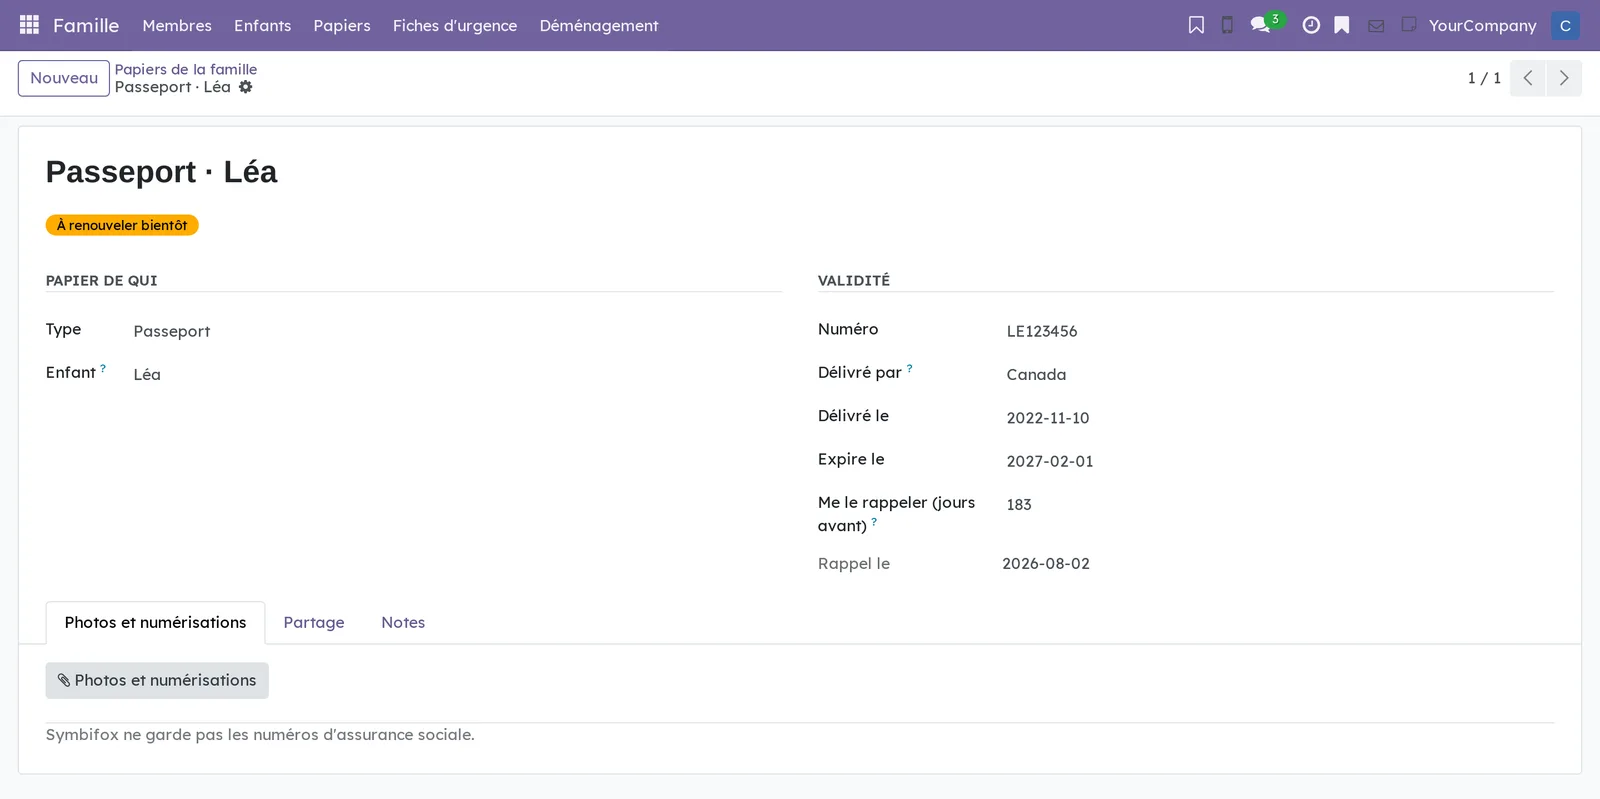Click the sticky note icon in navbar

click(1409, 24)
